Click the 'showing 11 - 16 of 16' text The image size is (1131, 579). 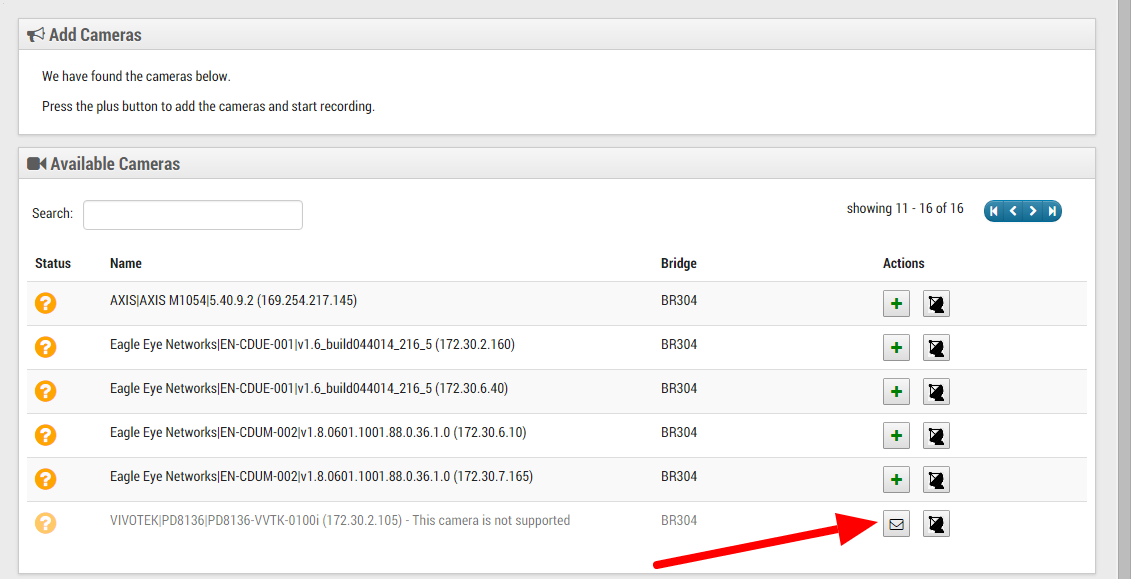tap(905, 208)
